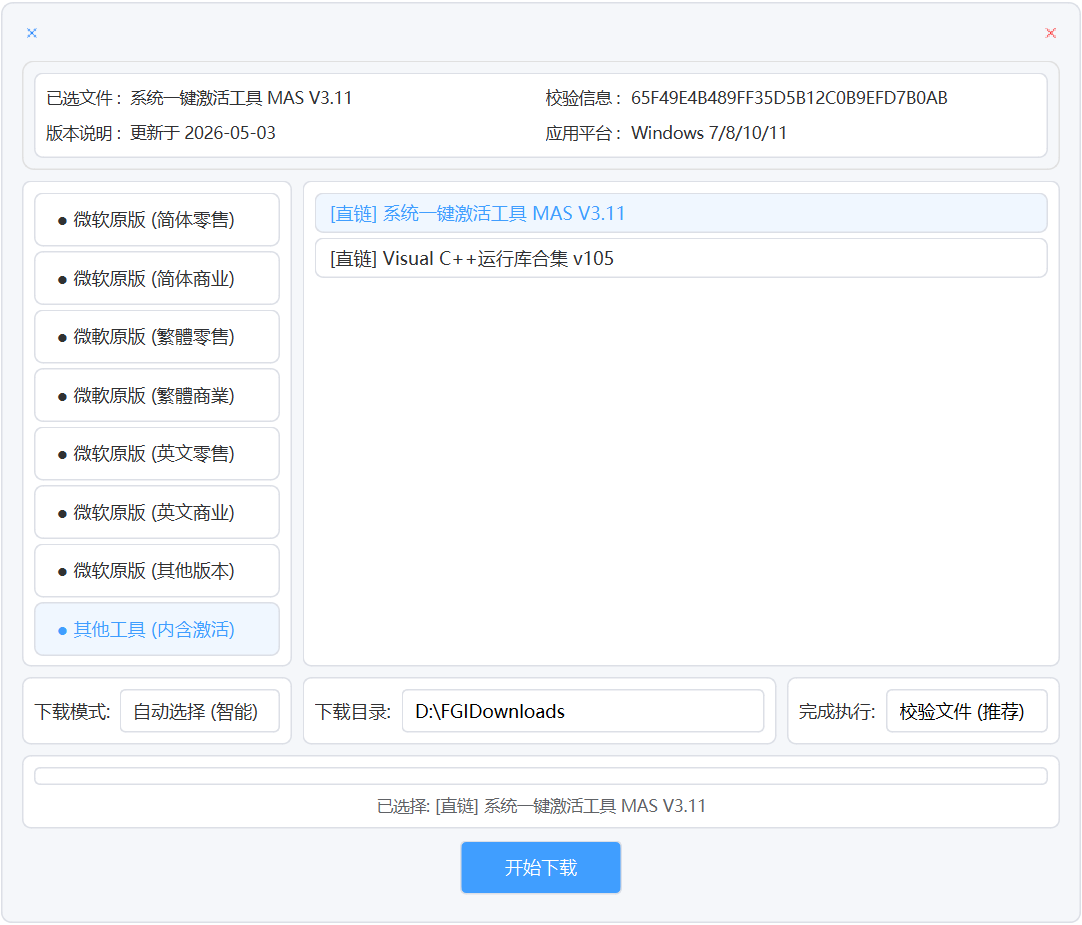
Task: Click the 完成执行 label
Action: click(x=837, y=712)
